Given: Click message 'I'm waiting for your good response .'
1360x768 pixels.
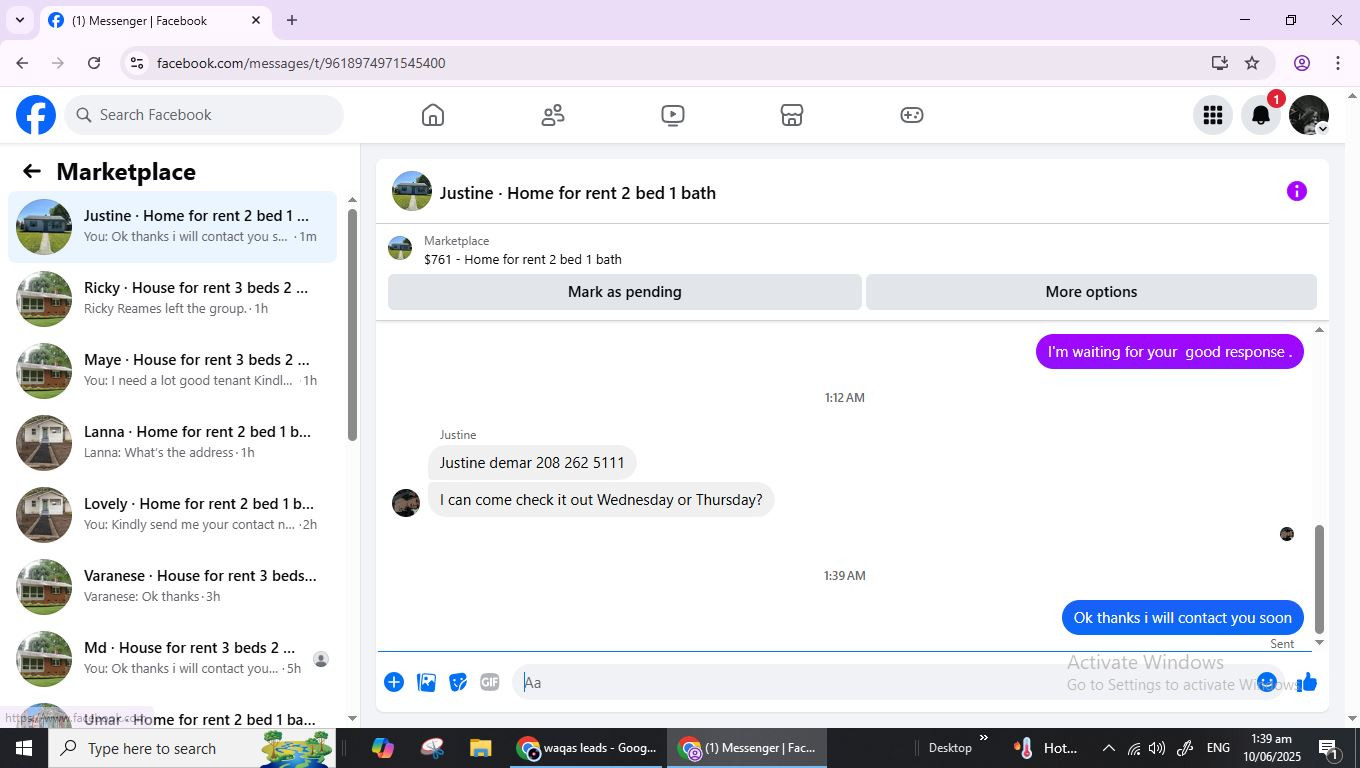Looking at the screenshot, I should [1170, 352].
